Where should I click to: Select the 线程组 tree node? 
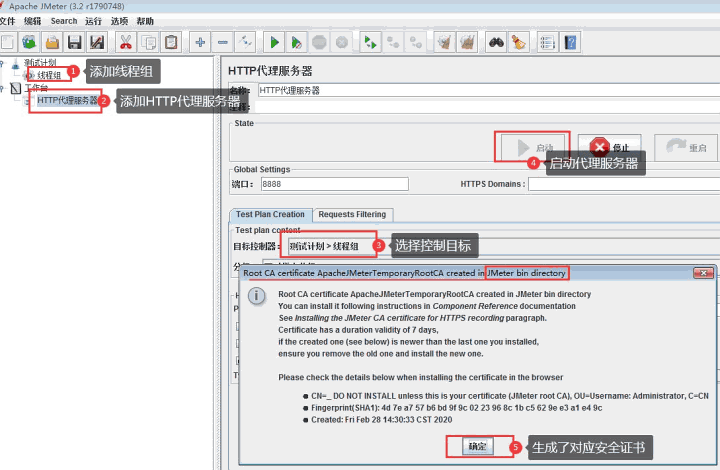point(49,75)
